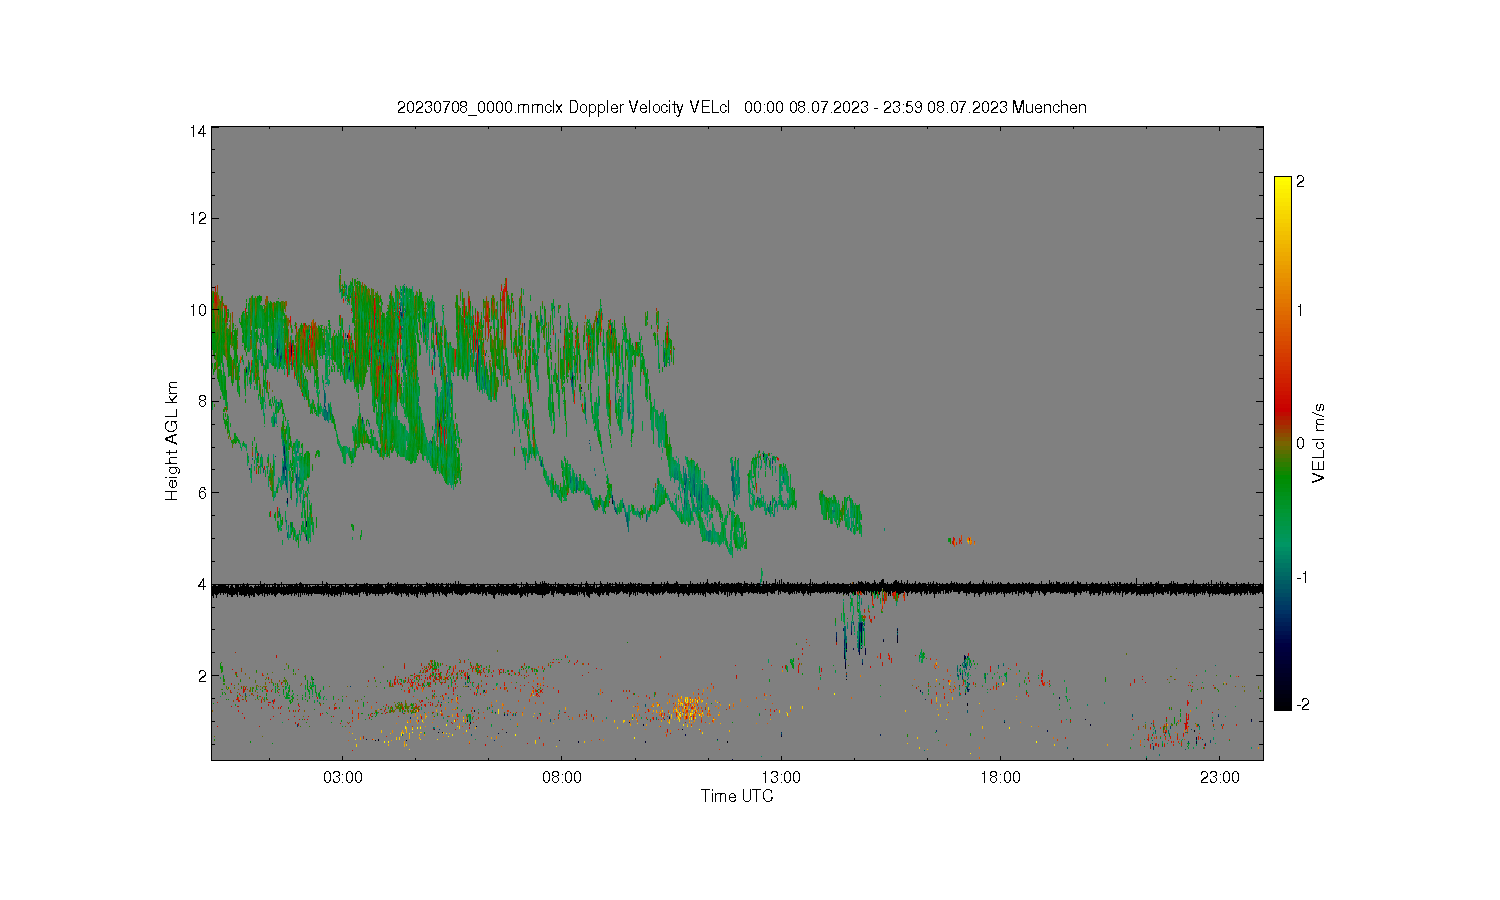Click the 13:00 time tick label
The height and width of the screenshot is (900, 1500).
coord(781,778)
